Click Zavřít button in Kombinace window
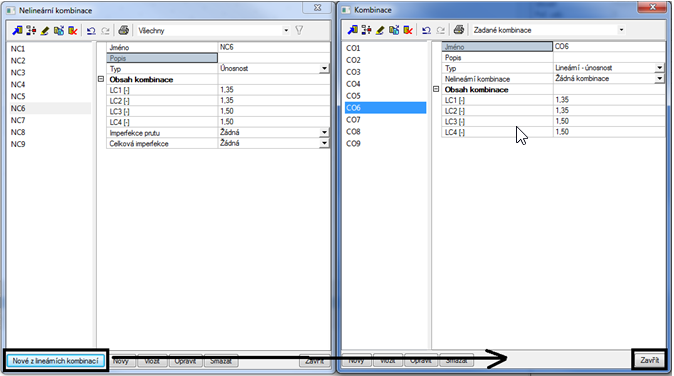 tap(649, 360)
